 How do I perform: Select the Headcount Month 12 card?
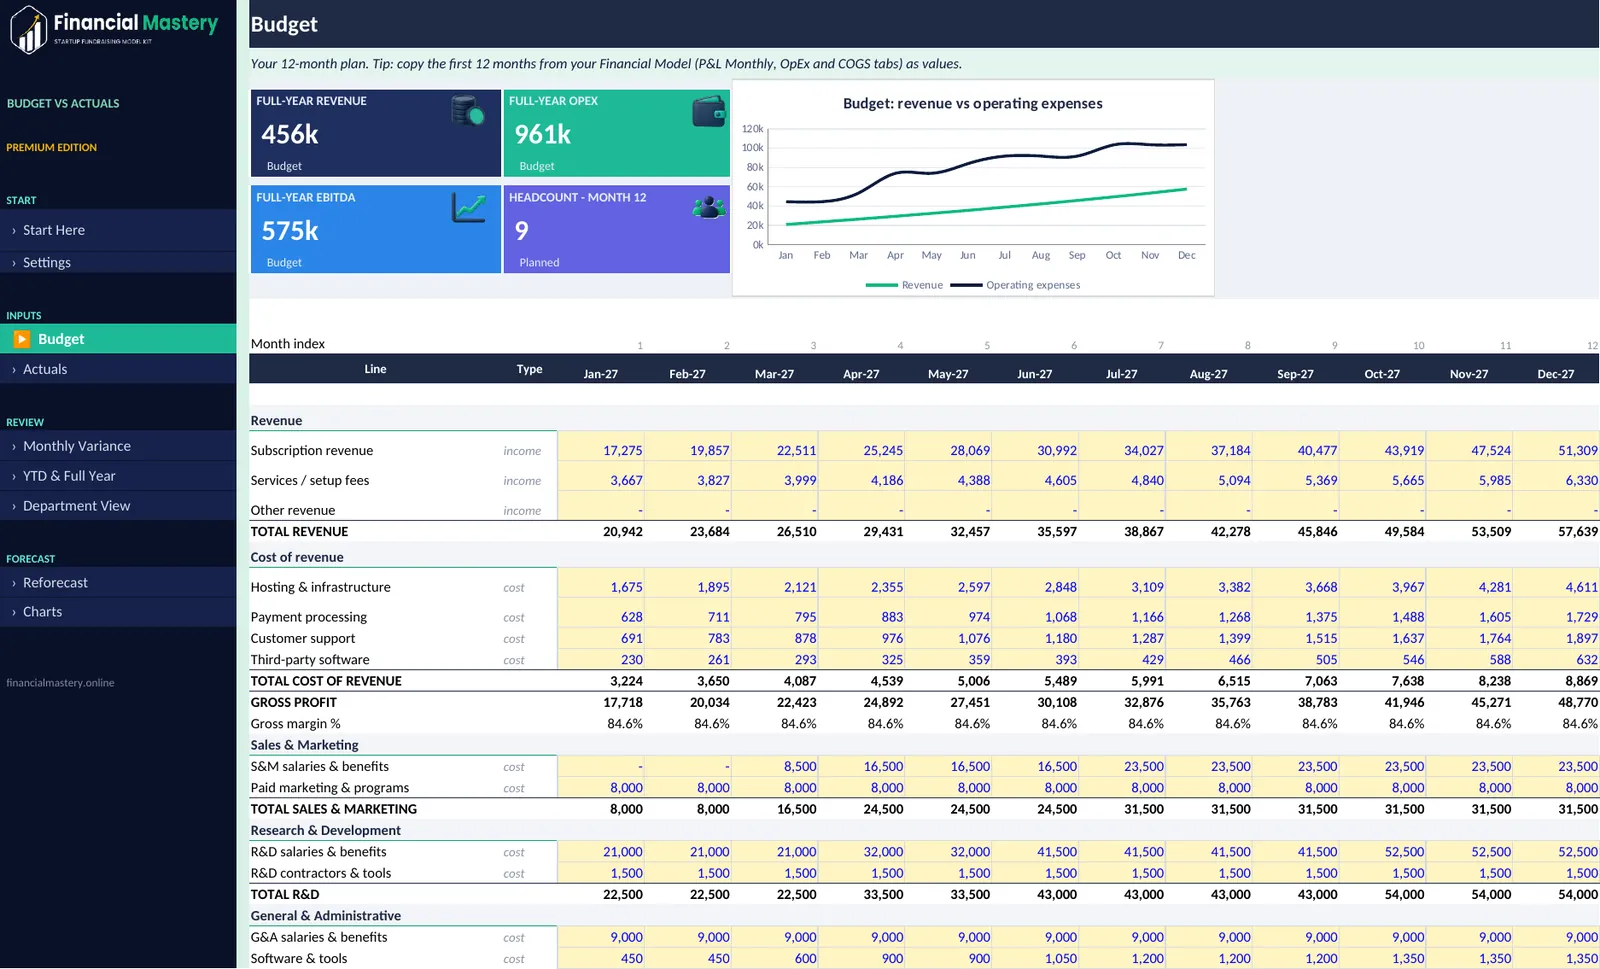click(617, 229)
